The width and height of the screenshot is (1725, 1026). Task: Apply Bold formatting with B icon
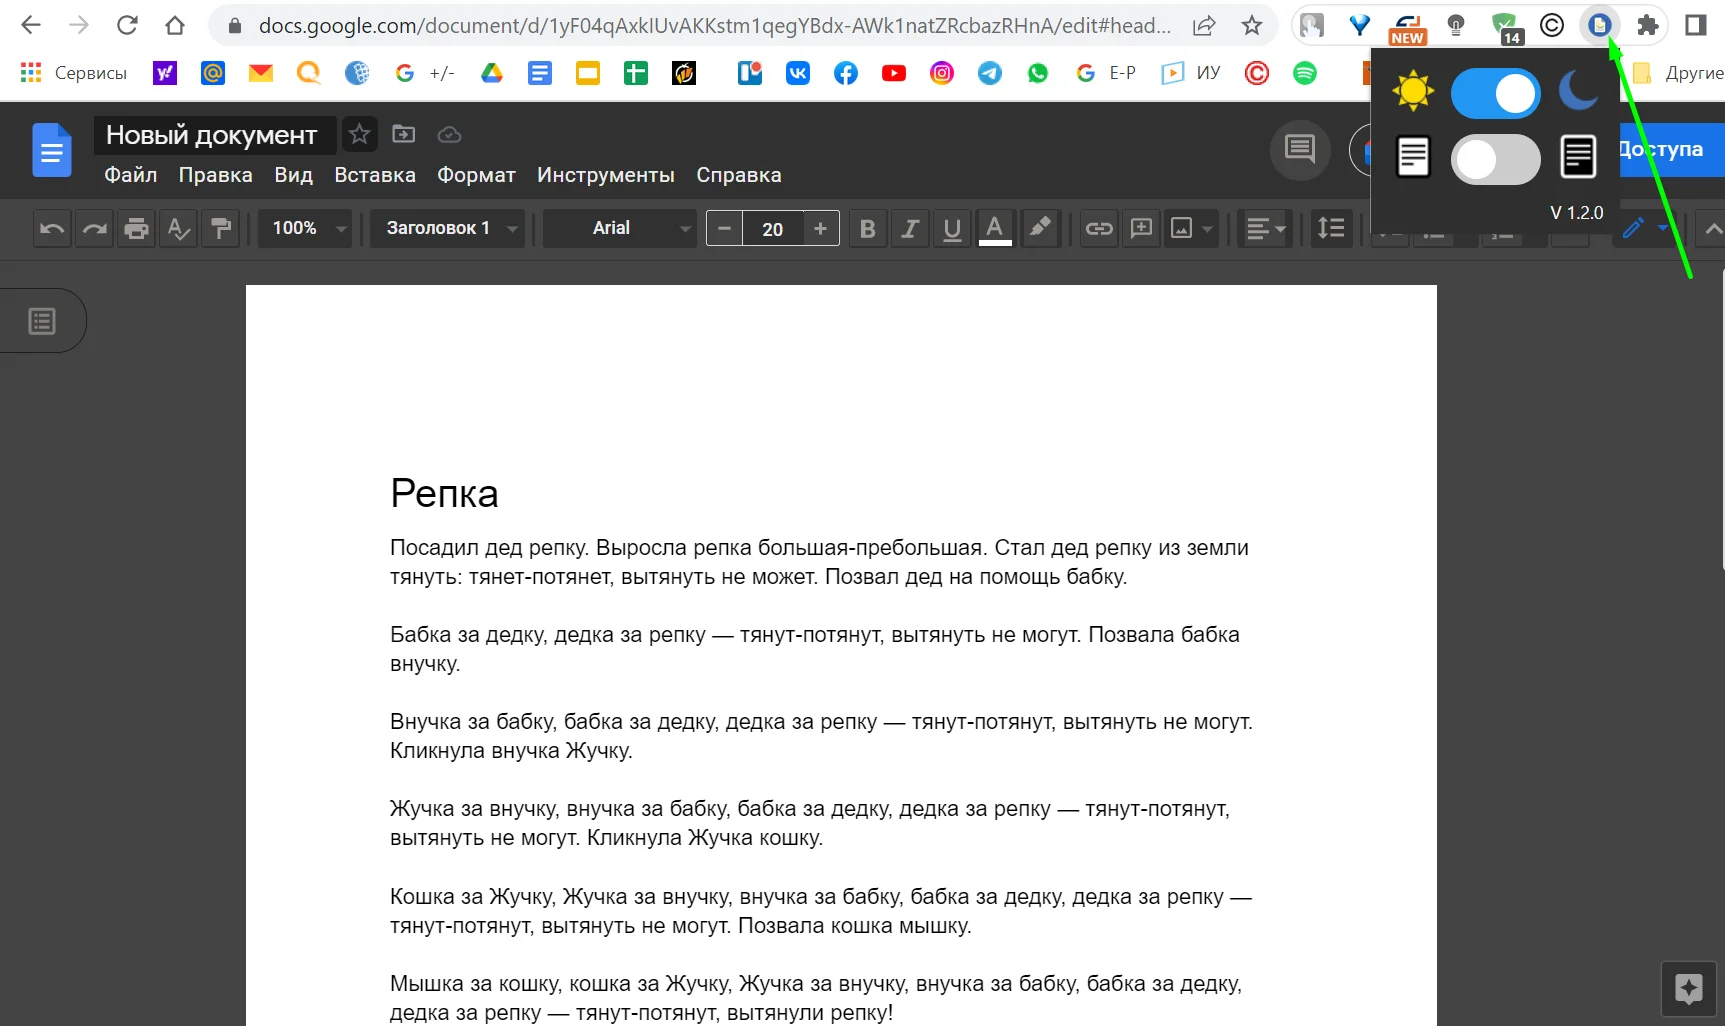tap(867, 229)
